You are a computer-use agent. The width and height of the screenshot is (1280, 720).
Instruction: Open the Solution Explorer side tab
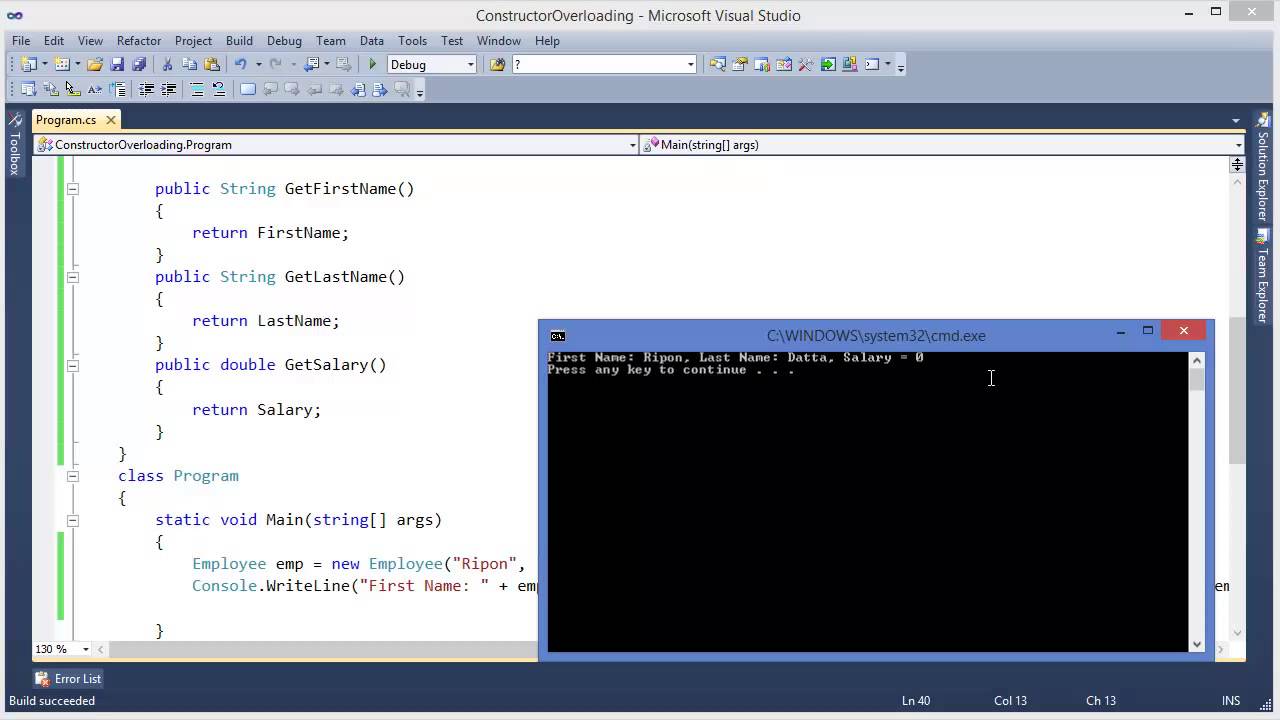(1263, 167)
